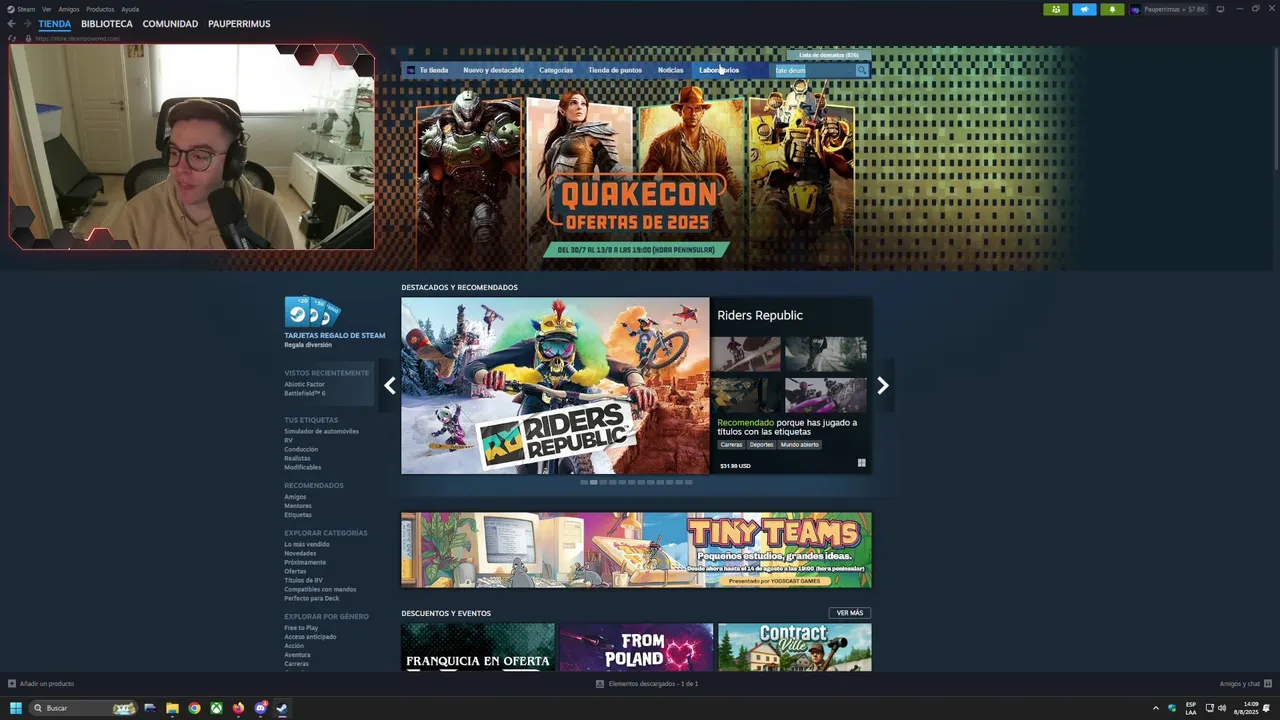Show previous featured game arrow
The width and height of the screenshot is (1280, 720).
[390, 386]
